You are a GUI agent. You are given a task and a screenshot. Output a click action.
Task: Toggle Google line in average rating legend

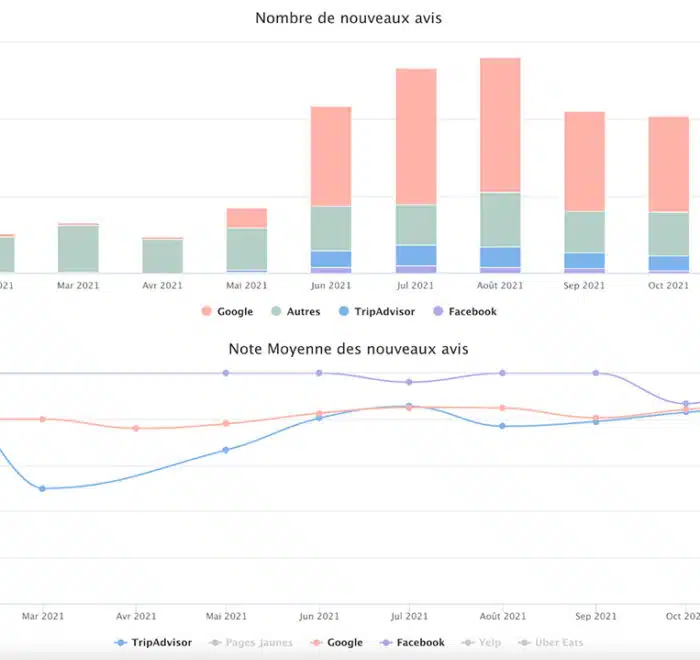click(335, 642)
